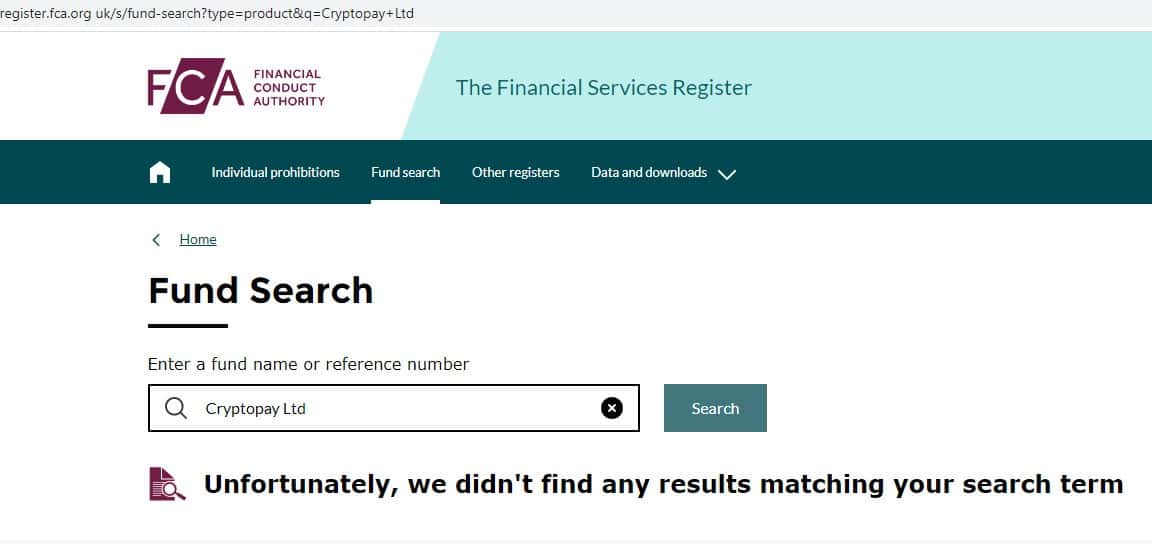Open the Data and downloads menu
Screen dimensions: 1152x544
[x=649, y=173]
